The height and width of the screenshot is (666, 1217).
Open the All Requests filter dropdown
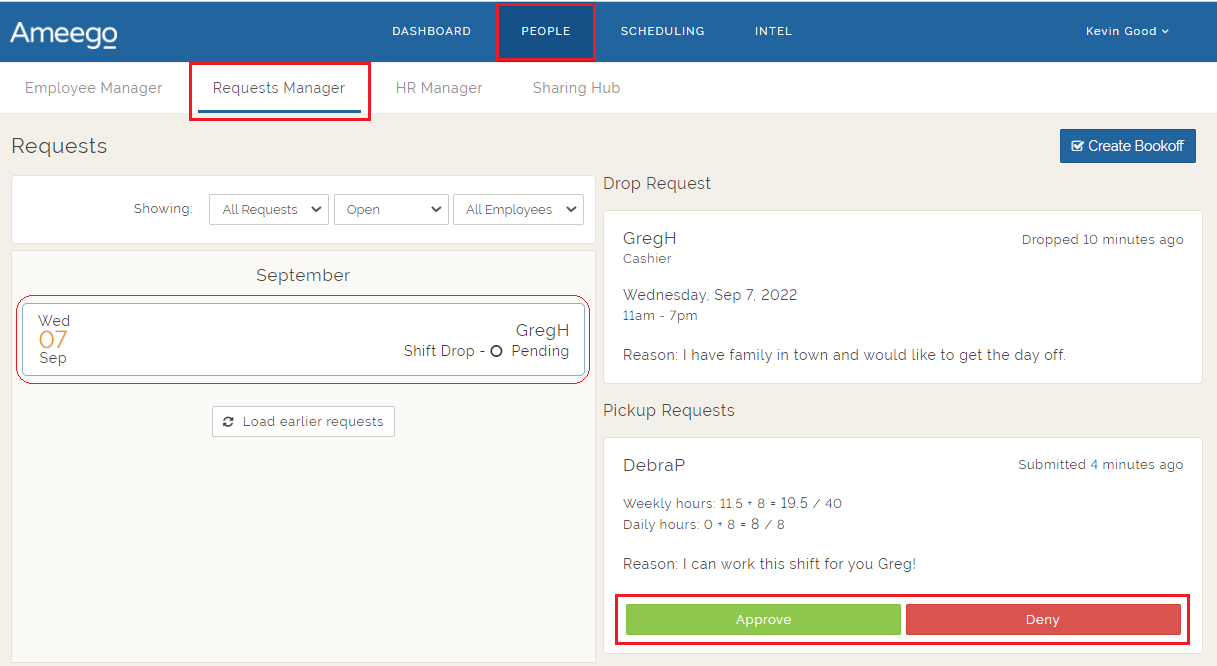coord(268,209)
